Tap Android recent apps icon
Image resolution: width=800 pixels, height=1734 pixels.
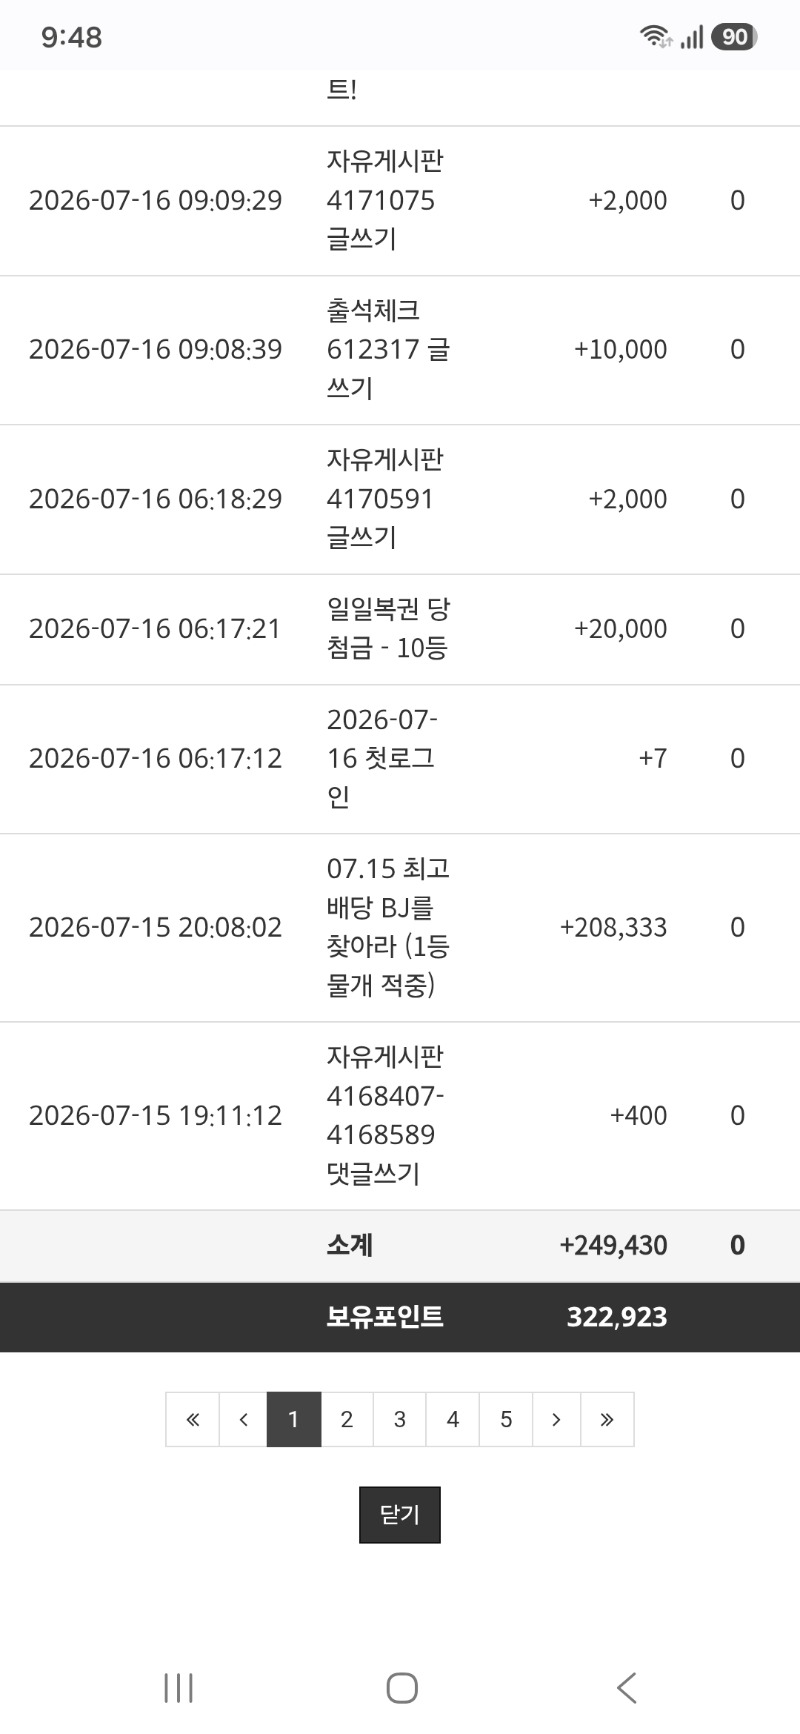click(178, 1688)
